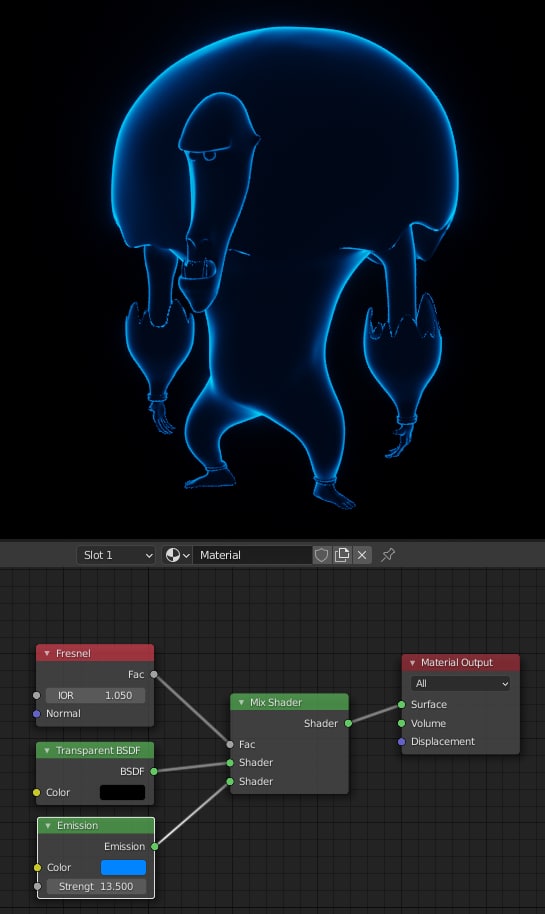This screenshot has height=914, width=545.
Task: Click the Material name field
Action: (x=252, y=555)
